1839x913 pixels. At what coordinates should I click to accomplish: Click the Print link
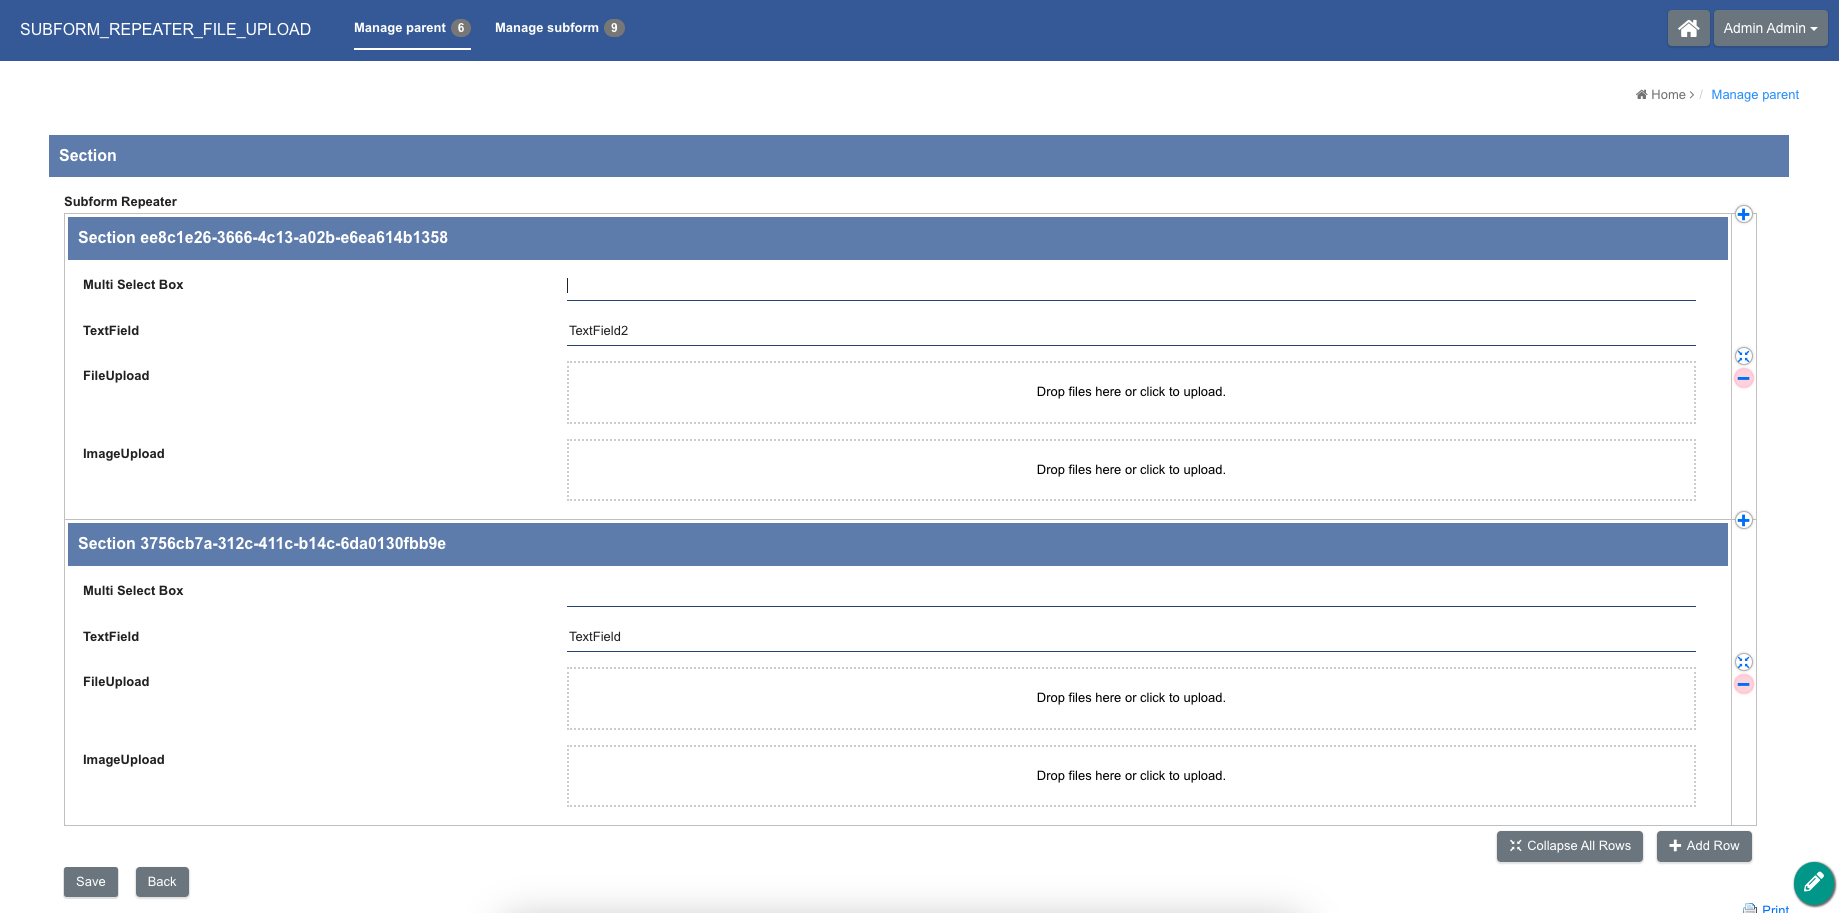pos(1767,908)
